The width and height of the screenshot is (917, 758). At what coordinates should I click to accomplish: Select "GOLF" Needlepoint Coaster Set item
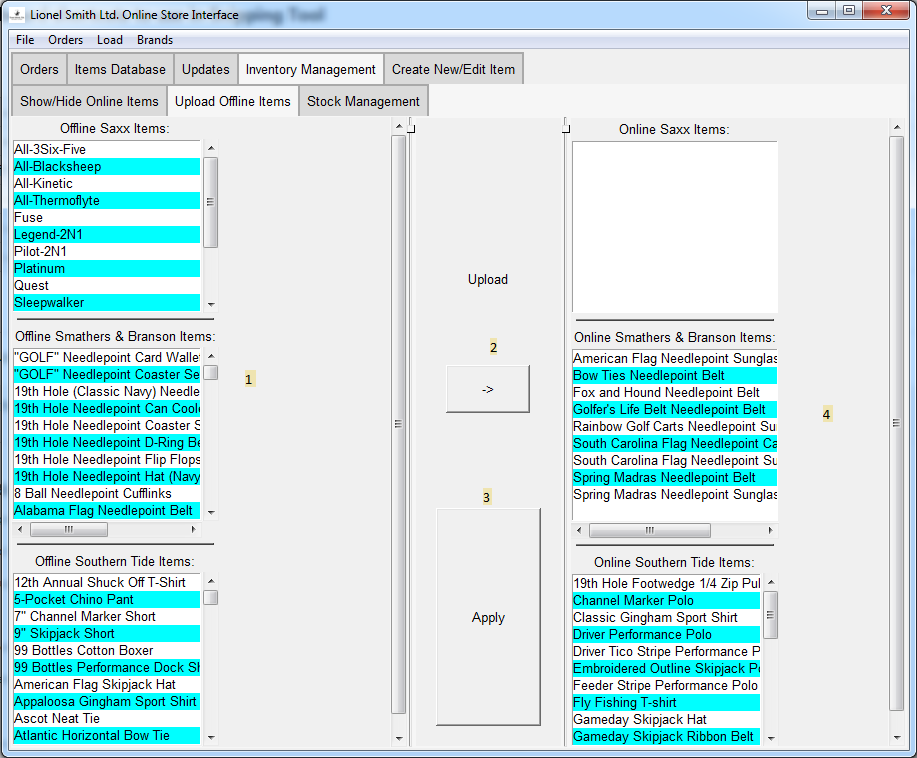pyautogui.click(x=106, y=374)
